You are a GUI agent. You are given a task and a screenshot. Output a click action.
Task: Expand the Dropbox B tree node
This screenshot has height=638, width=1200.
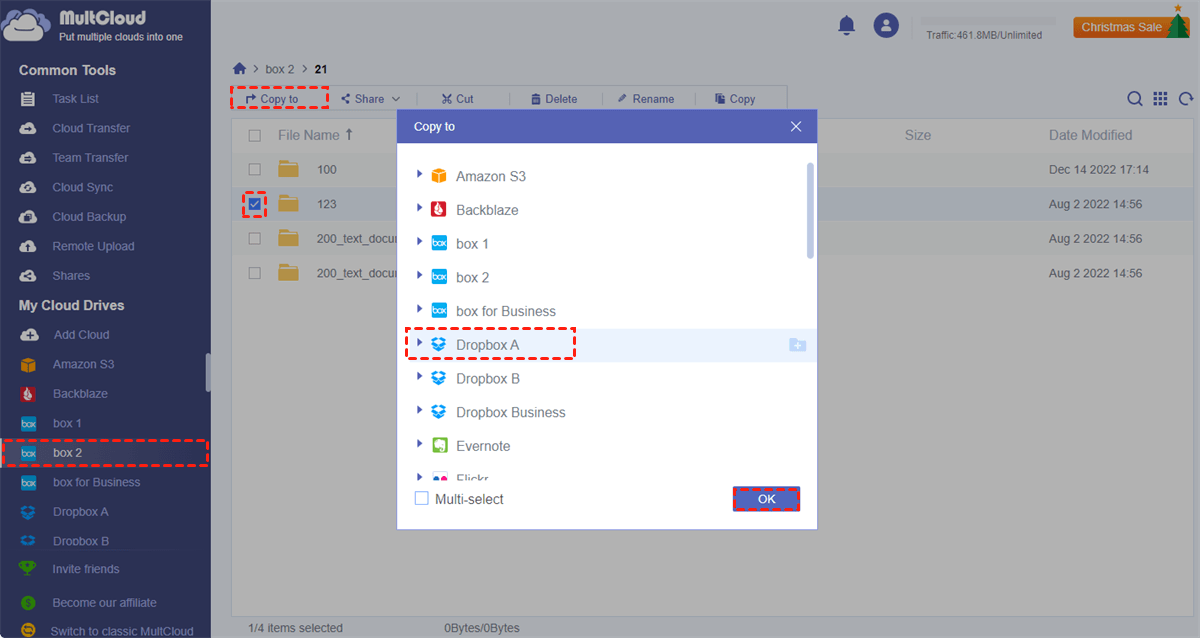click(419, 378)
